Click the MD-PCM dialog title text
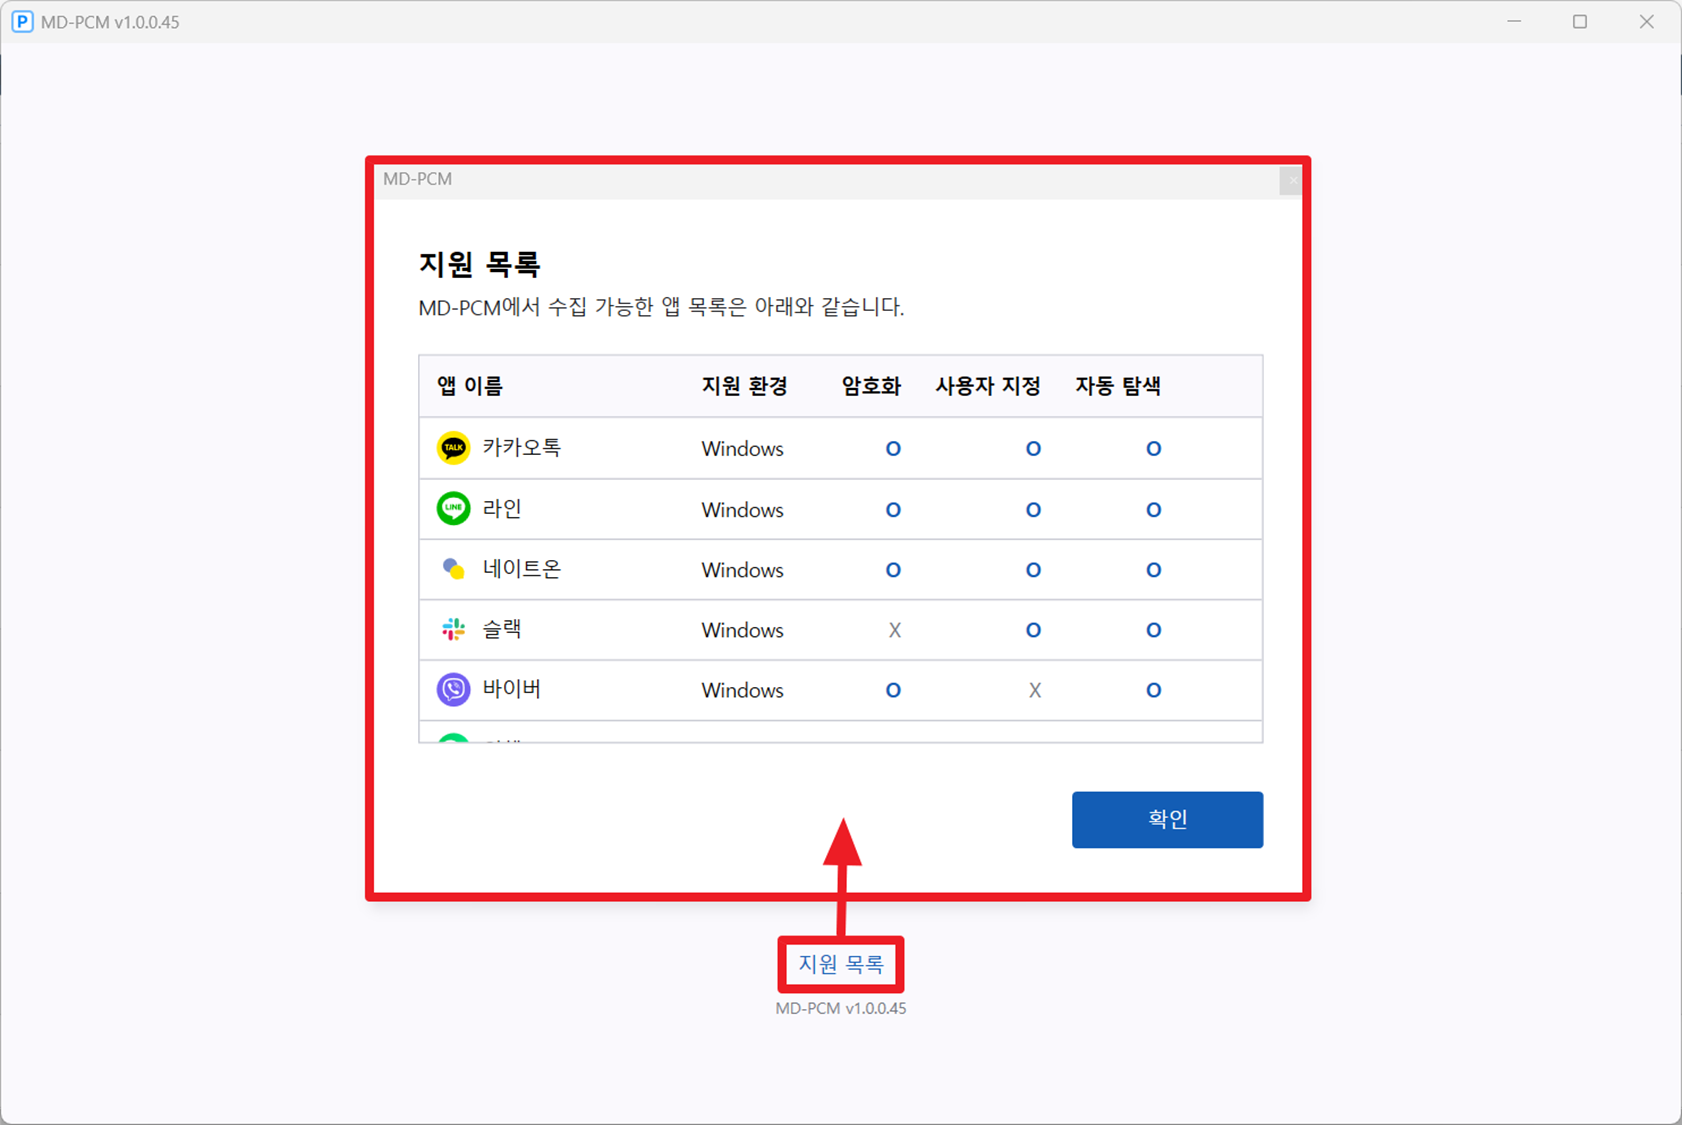This screenshot has width=1682, height=1125. tap(417, 179)
